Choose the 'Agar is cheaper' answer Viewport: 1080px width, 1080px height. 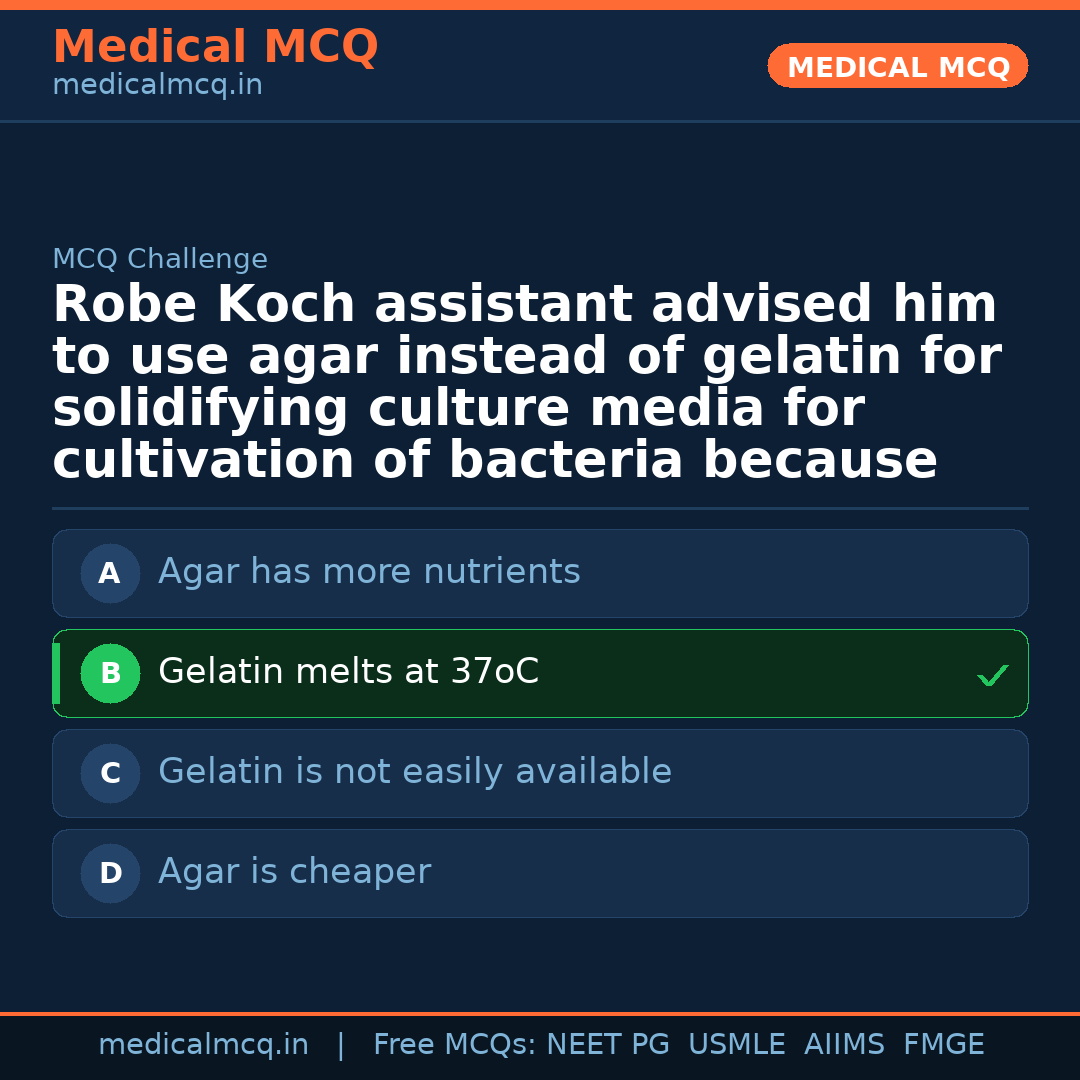(x=294, y=872)
